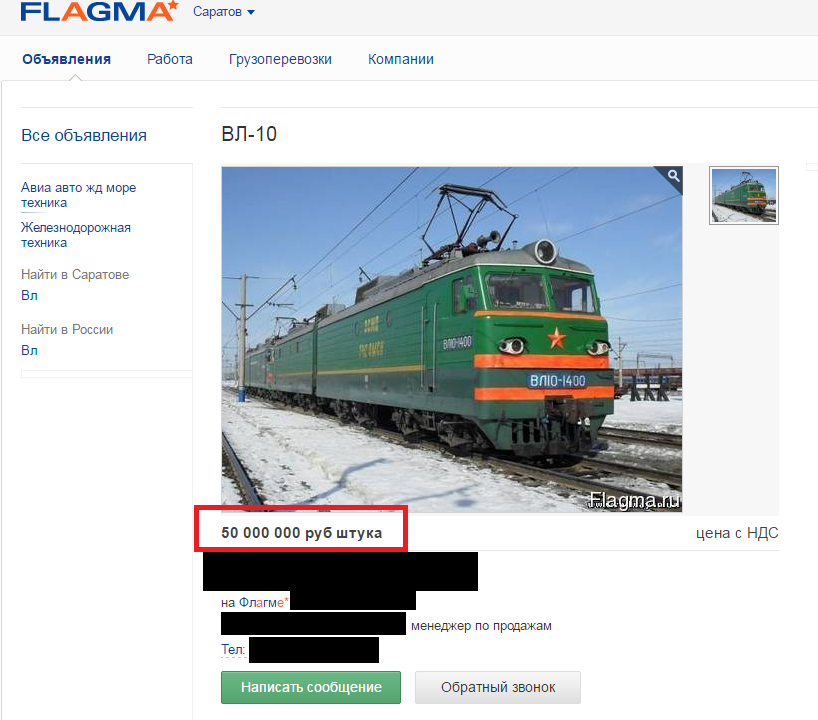Viewport: 818px width, 720px height.
Task: Reveal the Тел phone number link
Action: click(233, 650)
